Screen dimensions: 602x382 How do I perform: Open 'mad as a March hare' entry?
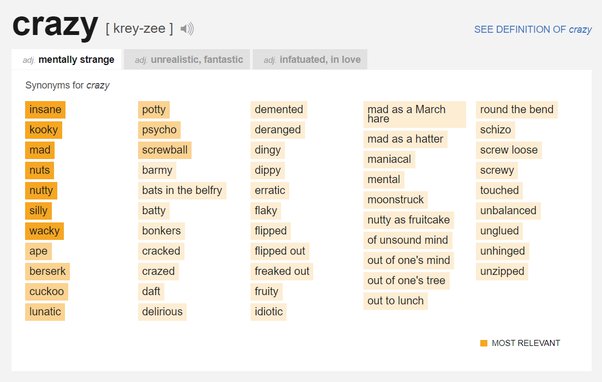tap(415, 114)
